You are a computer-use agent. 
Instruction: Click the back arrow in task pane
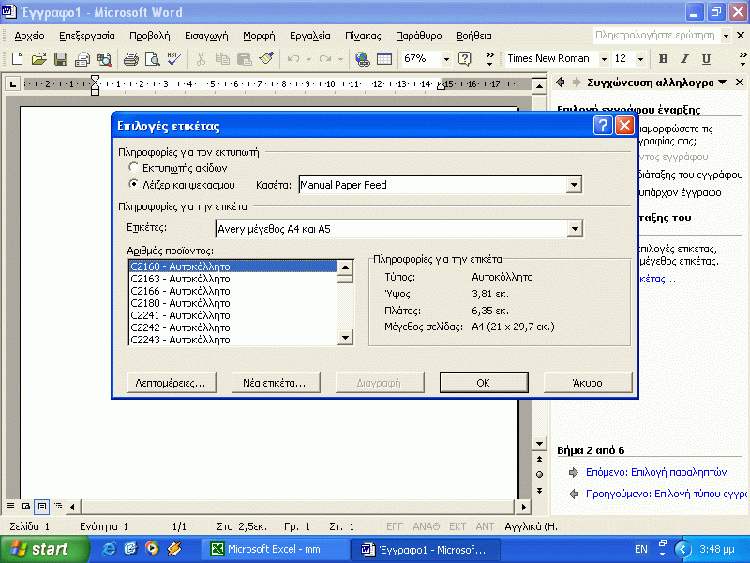561,82
